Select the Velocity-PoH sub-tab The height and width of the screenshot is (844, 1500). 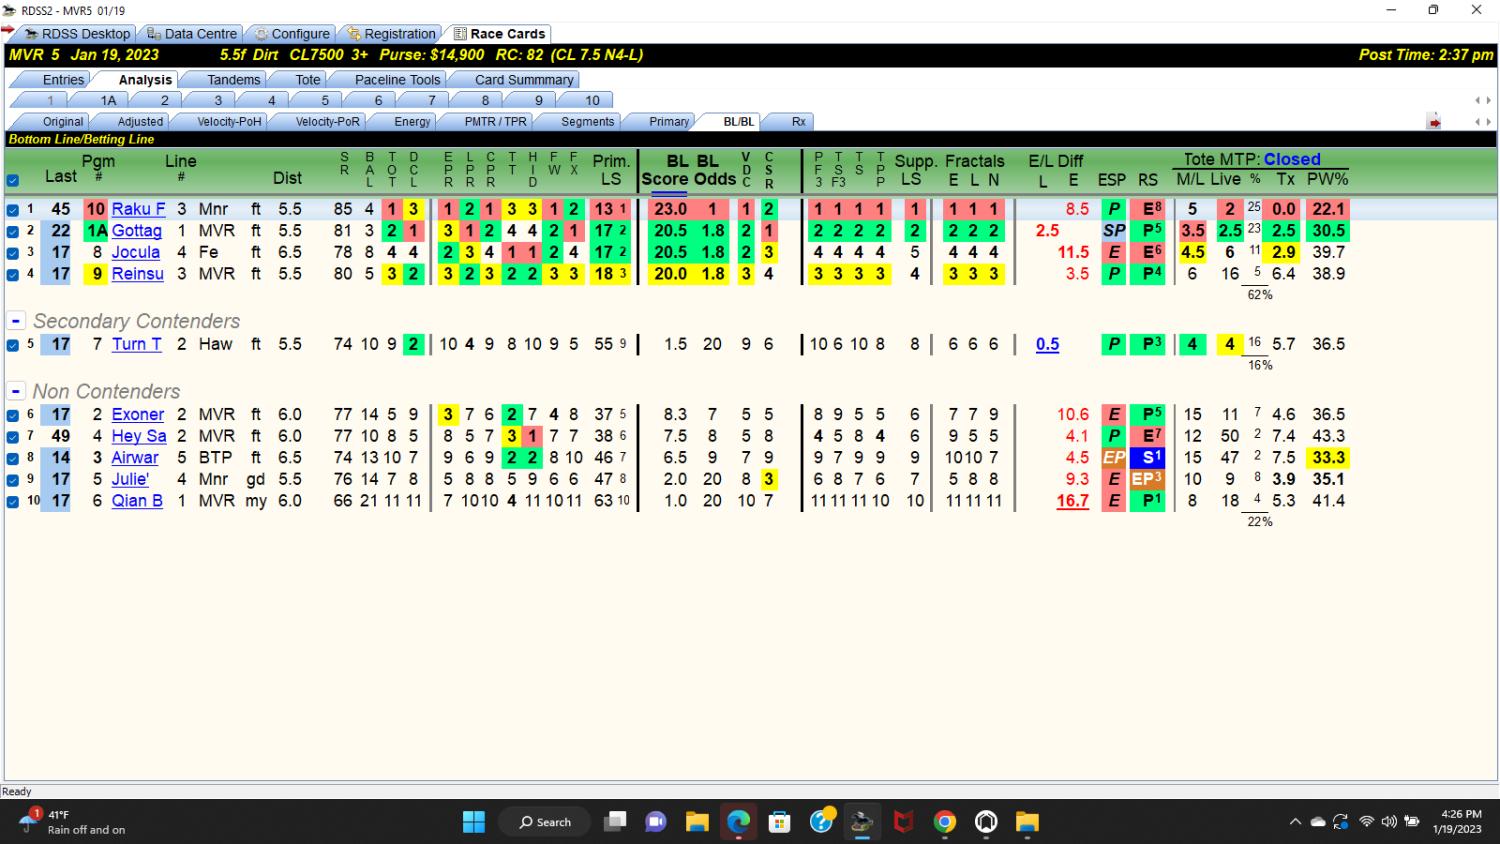tap(229, 122)
